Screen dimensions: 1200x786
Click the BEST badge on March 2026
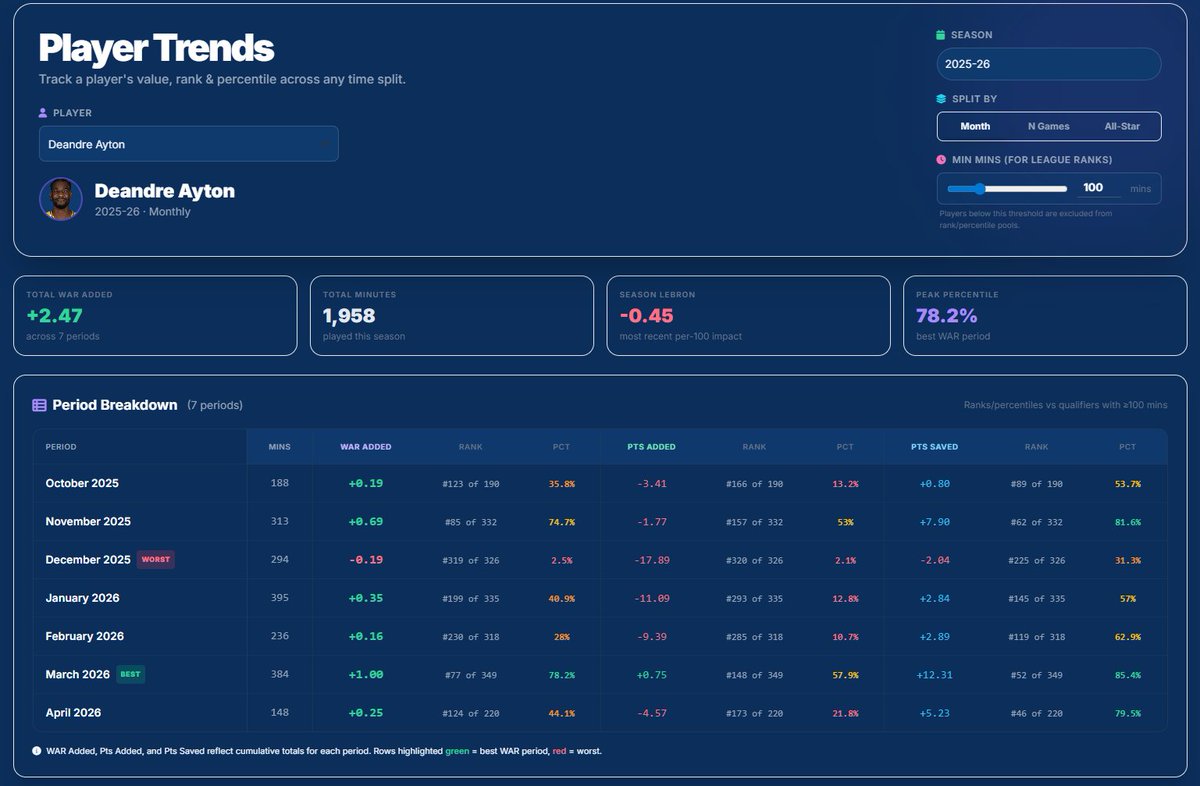[x=131, y=674]
